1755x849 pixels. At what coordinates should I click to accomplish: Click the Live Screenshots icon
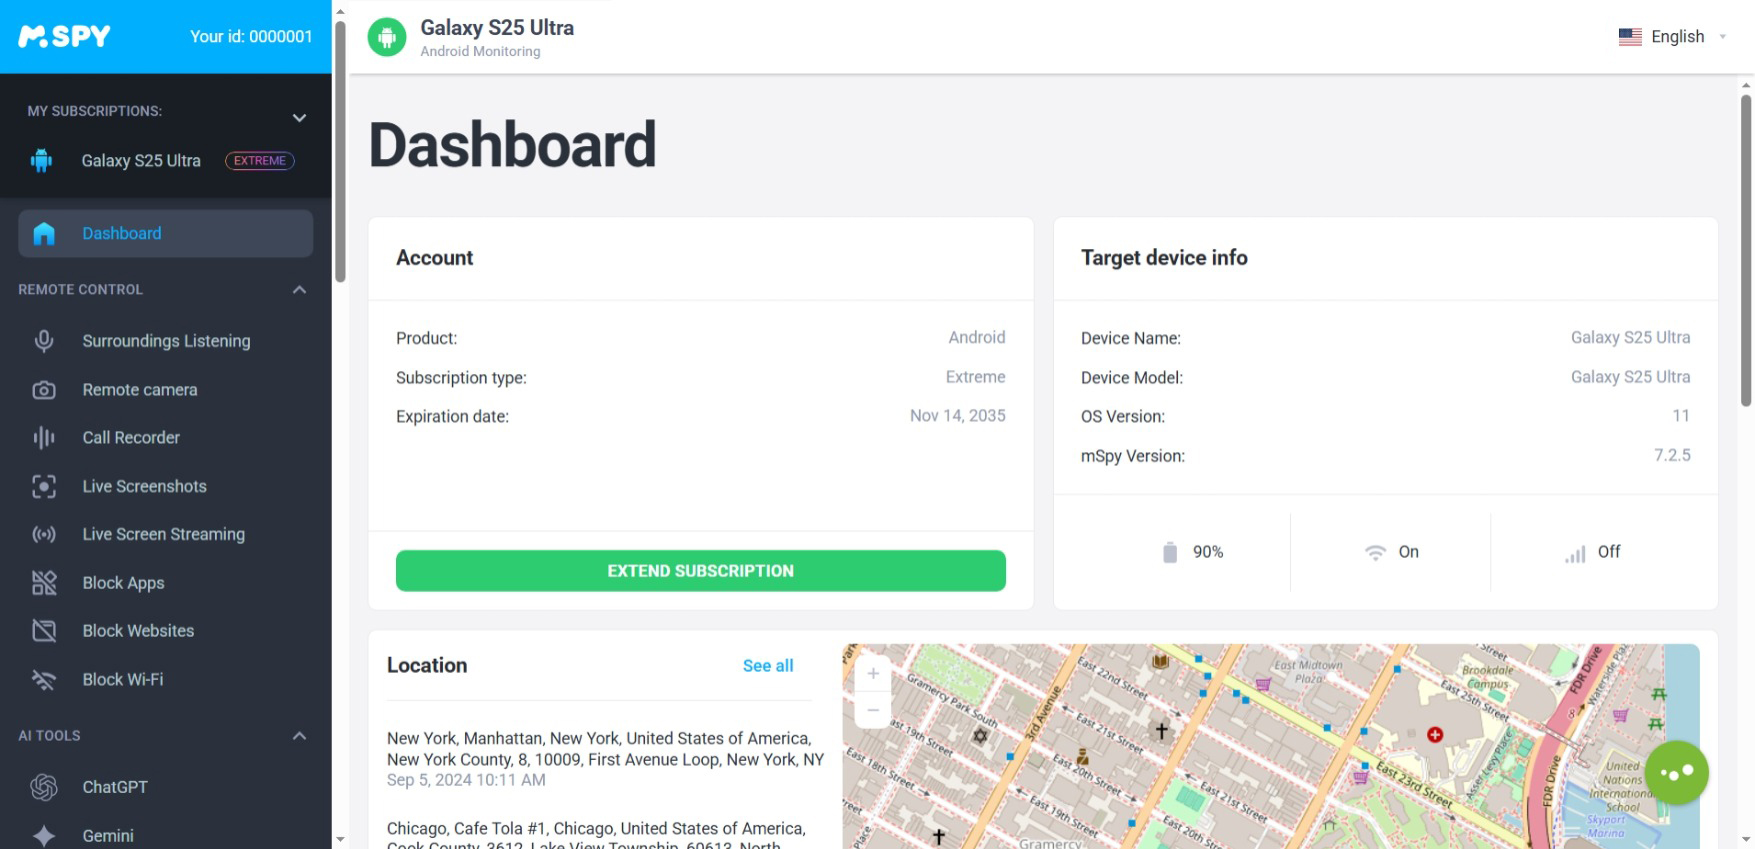(44, 487)
